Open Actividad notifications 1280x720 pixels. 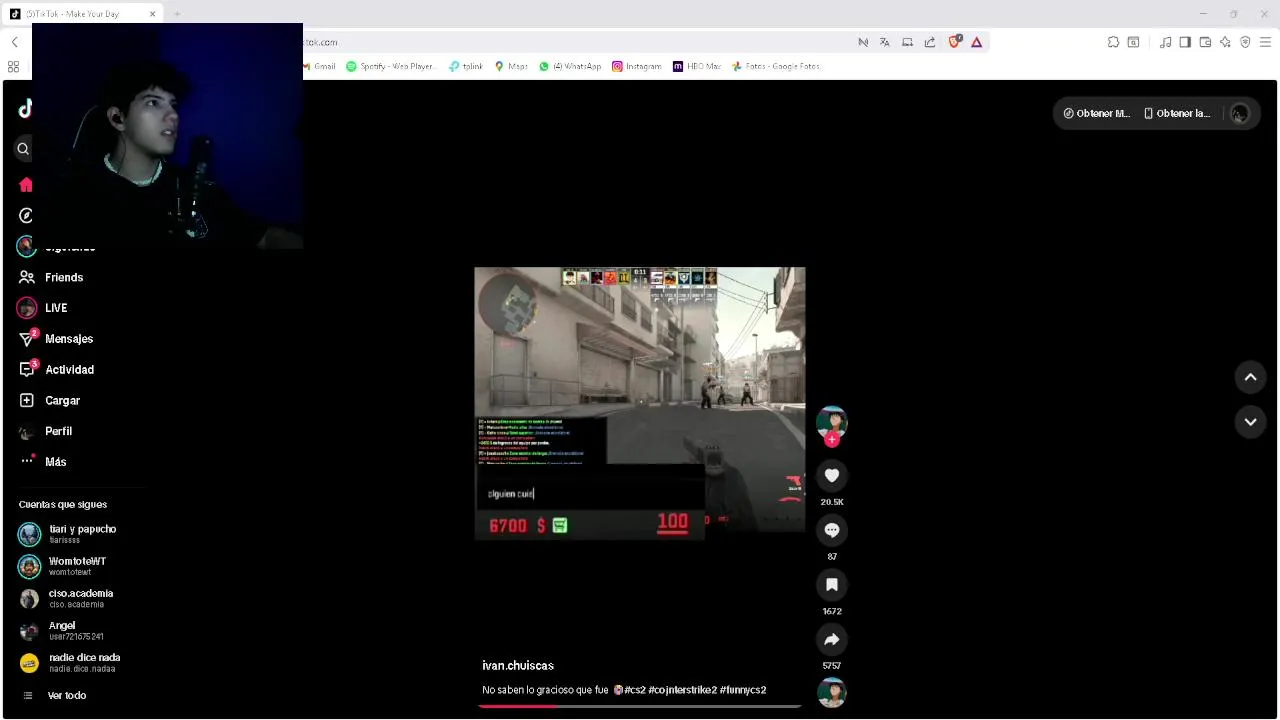tap(69, 370)
